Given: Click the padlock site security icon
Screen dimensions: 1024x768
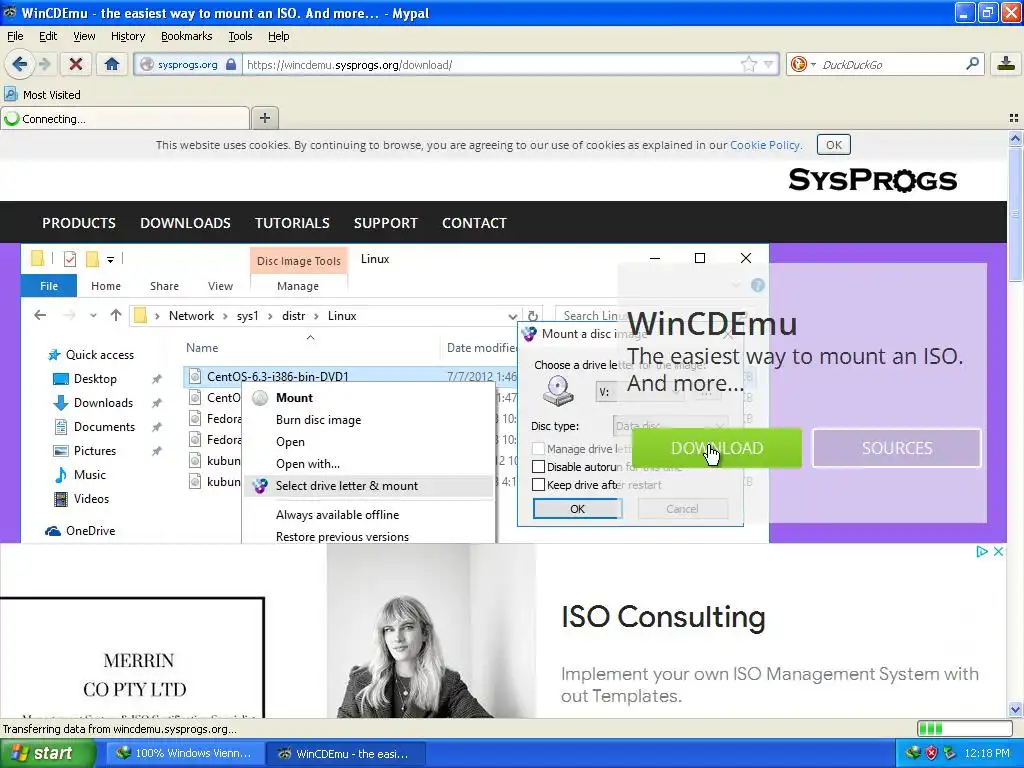Looking at the screenshot, I should (x=231, y=65).
